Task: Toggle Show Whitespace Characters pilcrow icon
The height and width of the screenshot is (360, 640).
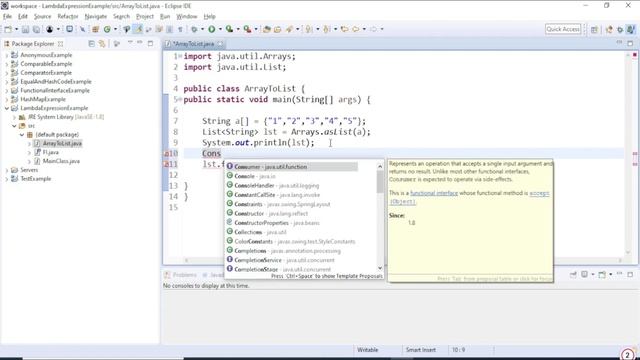Action: [180, 29]
